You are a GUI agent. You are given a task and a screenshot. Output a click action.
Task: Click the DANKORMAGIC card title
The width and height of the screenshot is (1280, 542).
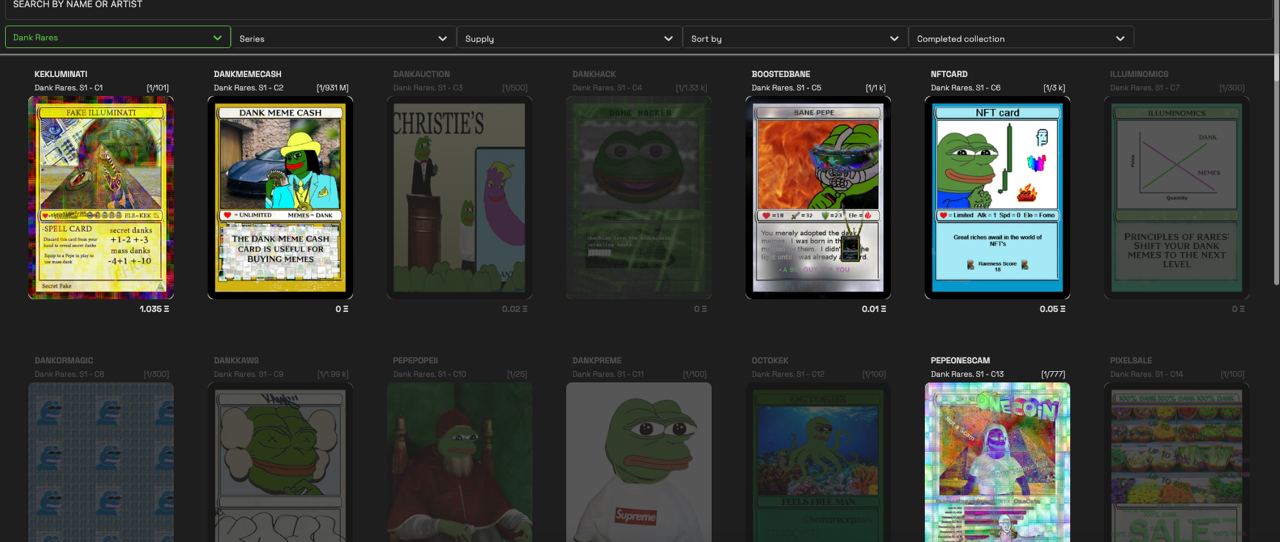click(x=63, y=360)
